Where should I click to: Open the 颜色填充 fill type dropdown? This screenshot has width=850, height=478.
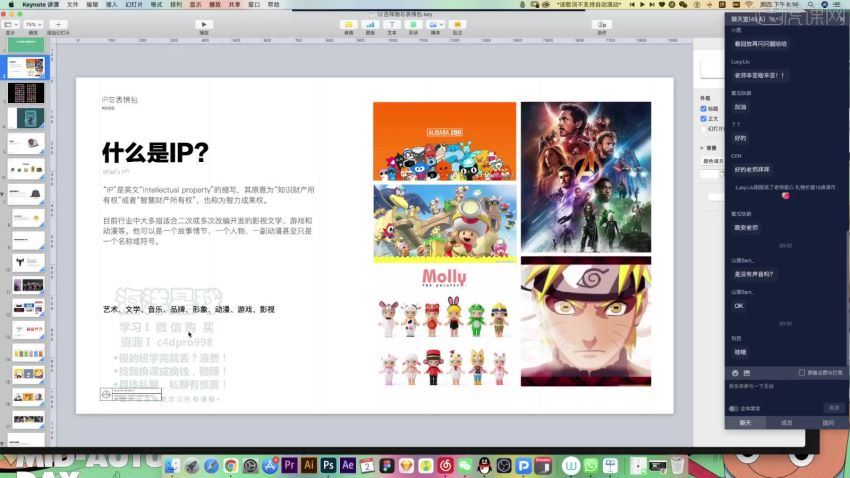712,161
